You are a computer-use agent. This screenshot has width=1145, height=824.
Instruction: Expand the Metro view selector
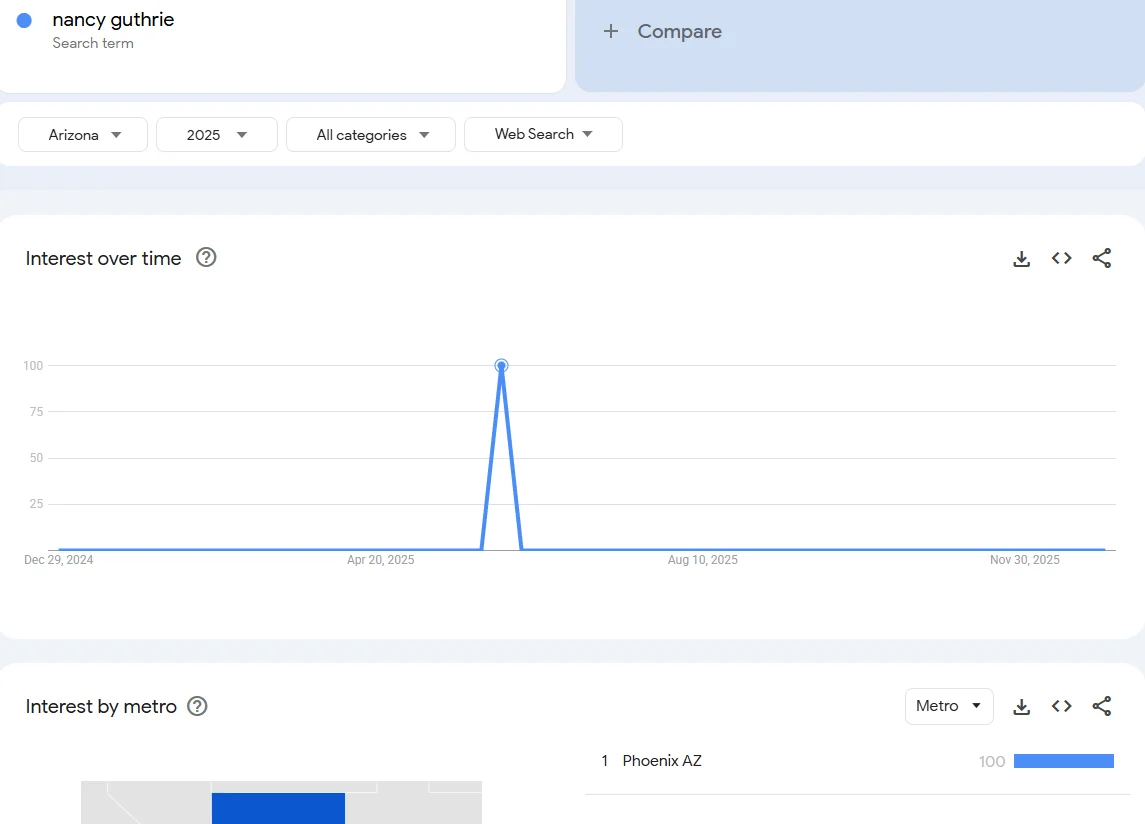click(948, 706)
